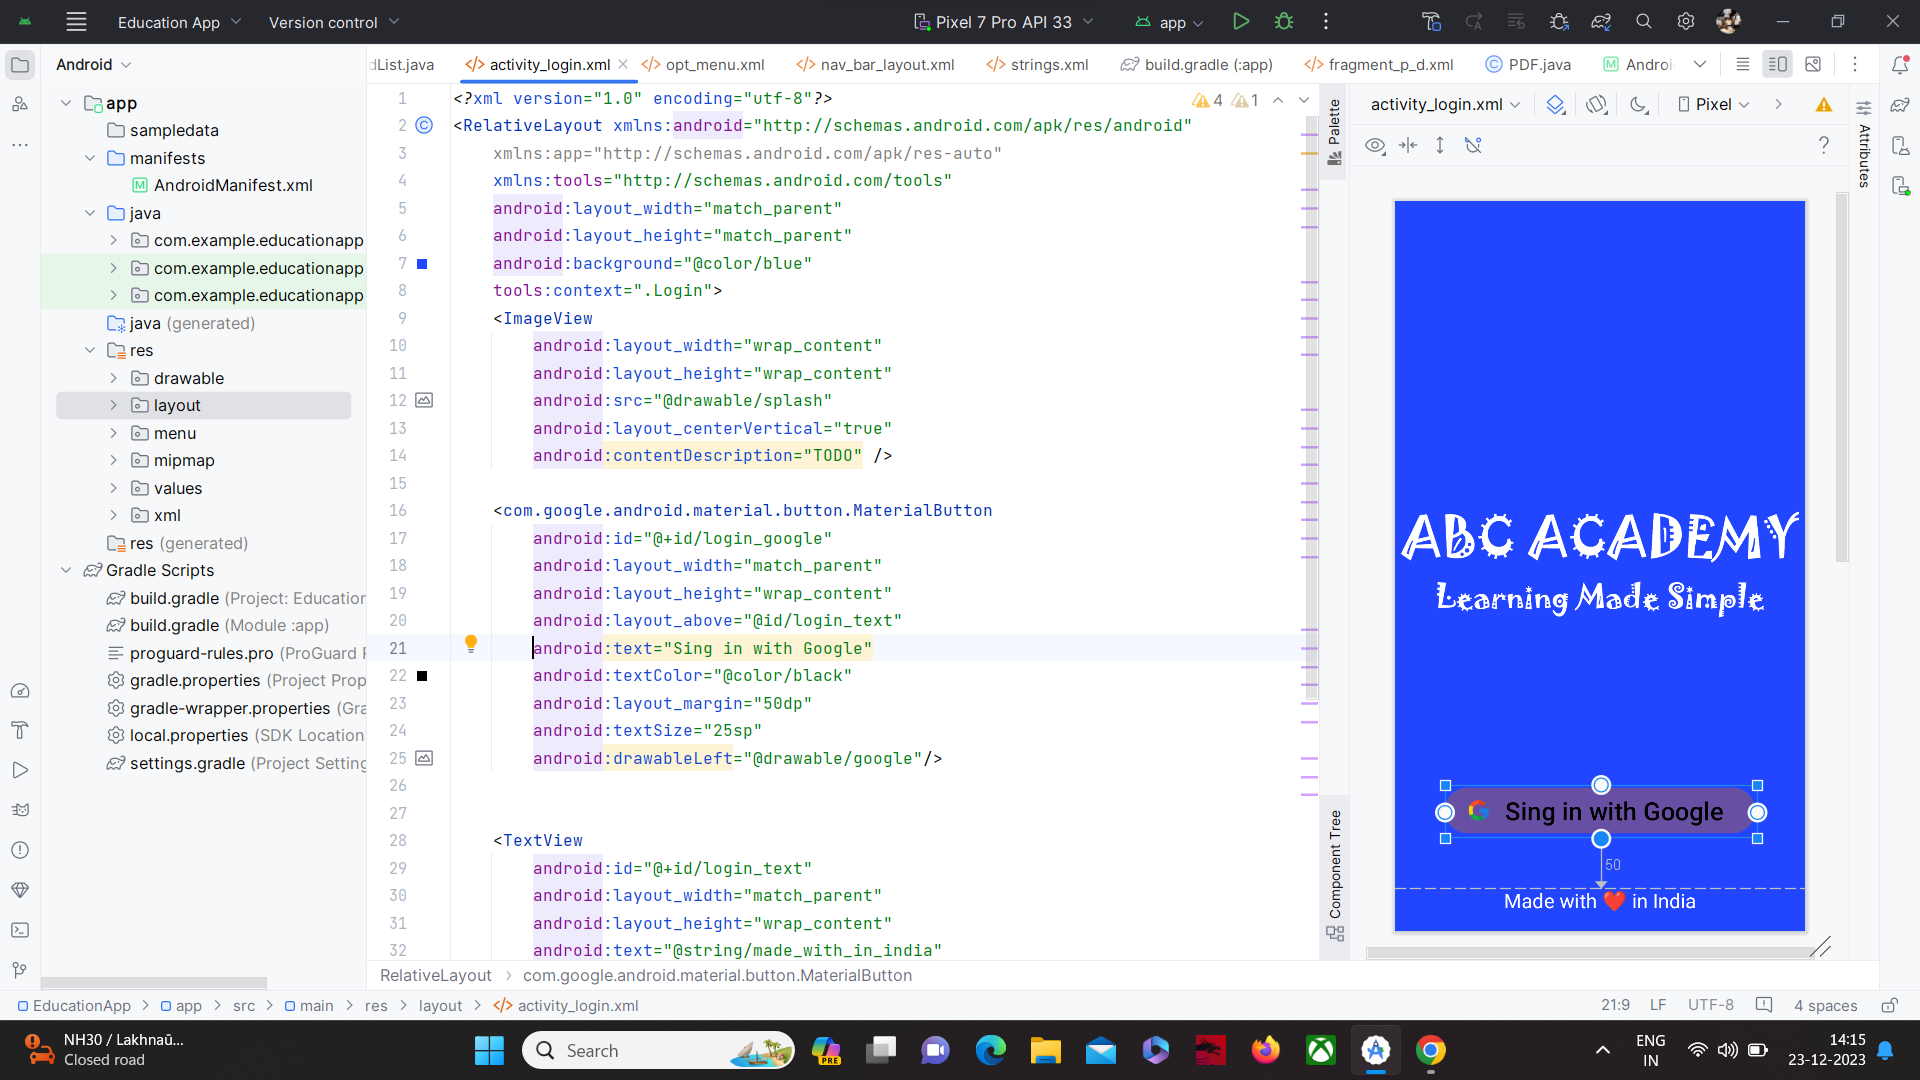
Task: Switch editor to split view mode
Action: pyautogui.click(x=1777, y=64)
